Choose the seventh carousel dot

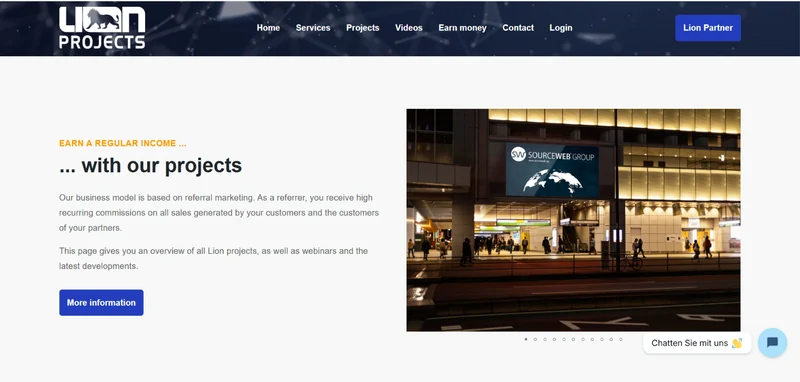pyautogui.click(x=583, y=339)
